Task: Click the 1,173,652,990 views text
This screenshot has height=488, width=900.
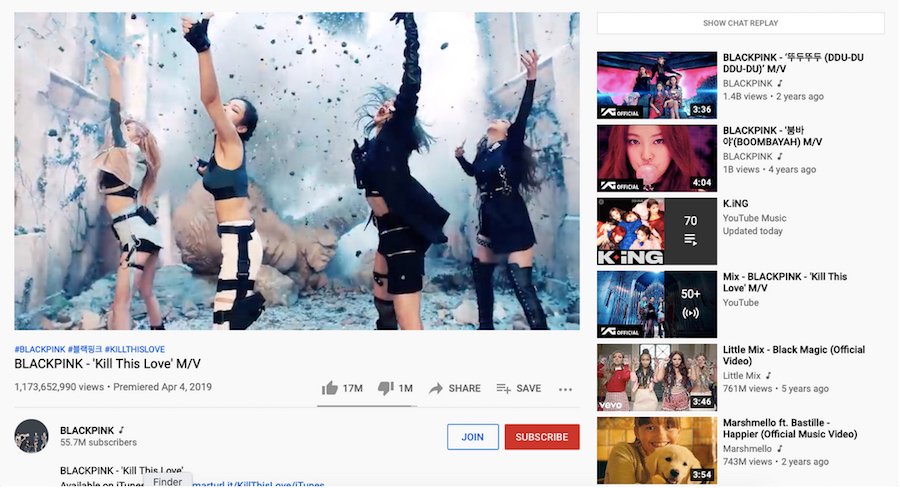Action: click(x=59, y=387)
